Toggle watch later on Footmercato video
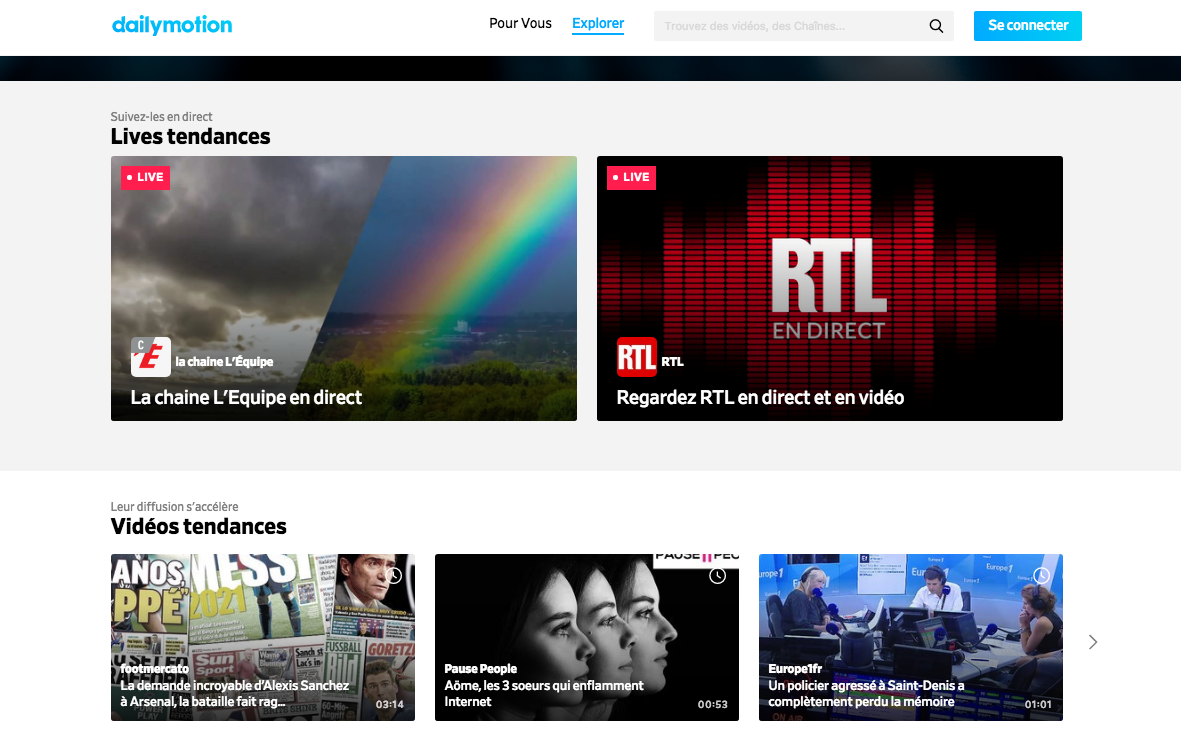The image size is (1181, 739). [x=394, y=576]
